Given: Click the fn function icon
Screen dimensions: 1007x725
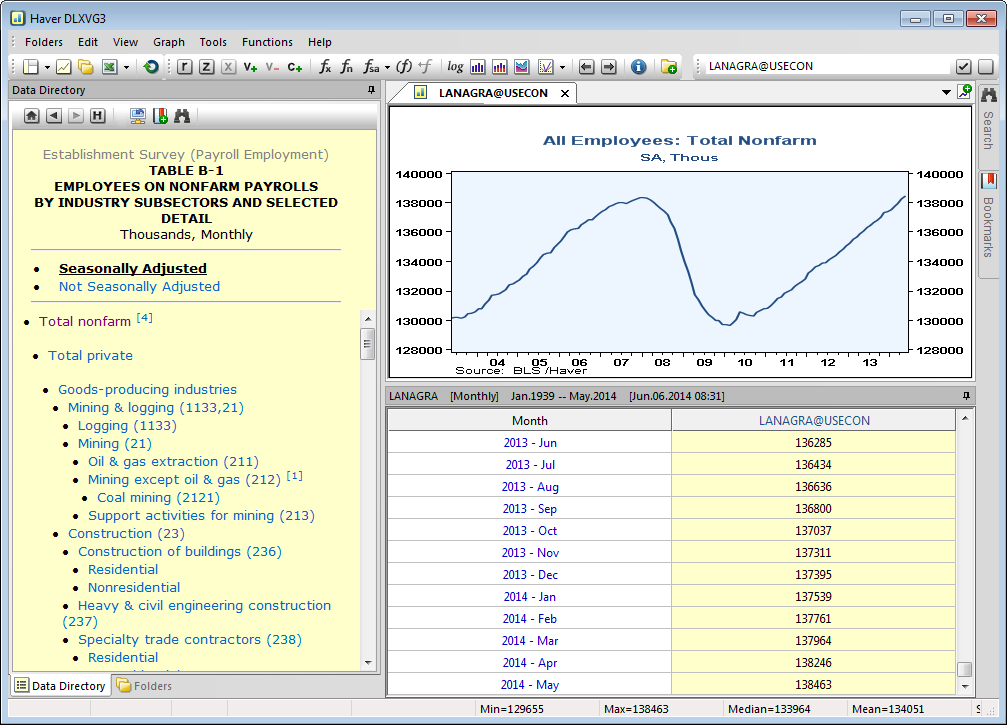Looking at the screenshot, I should coord(347,67).
